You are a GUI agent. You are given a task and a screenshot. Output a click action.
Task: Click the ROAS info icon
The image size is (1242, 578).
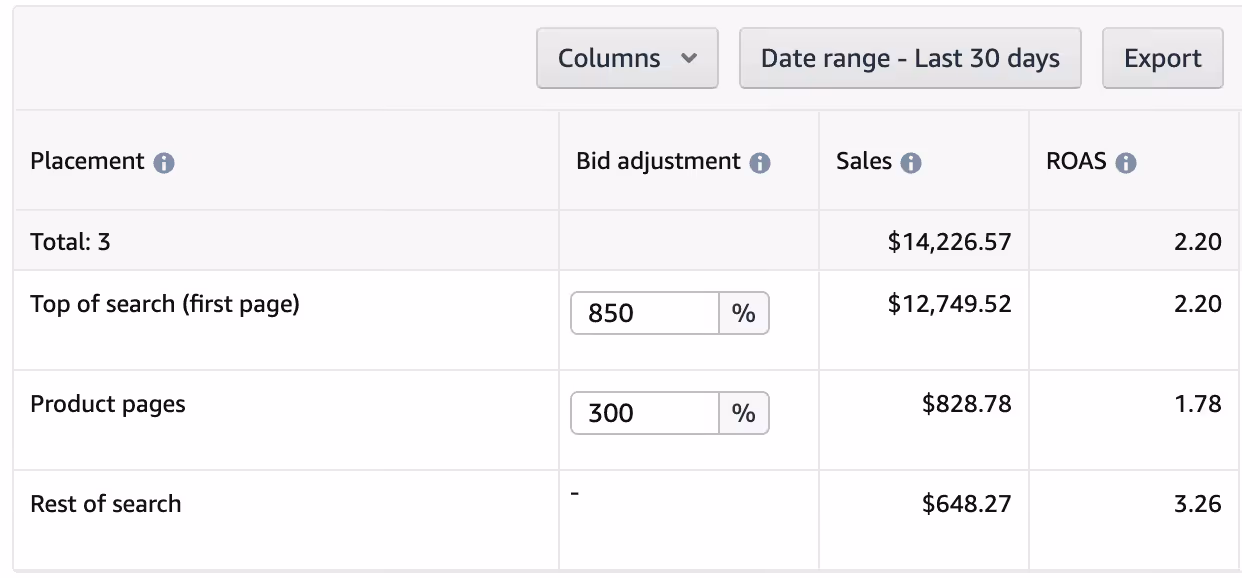tap(1126, 162)
